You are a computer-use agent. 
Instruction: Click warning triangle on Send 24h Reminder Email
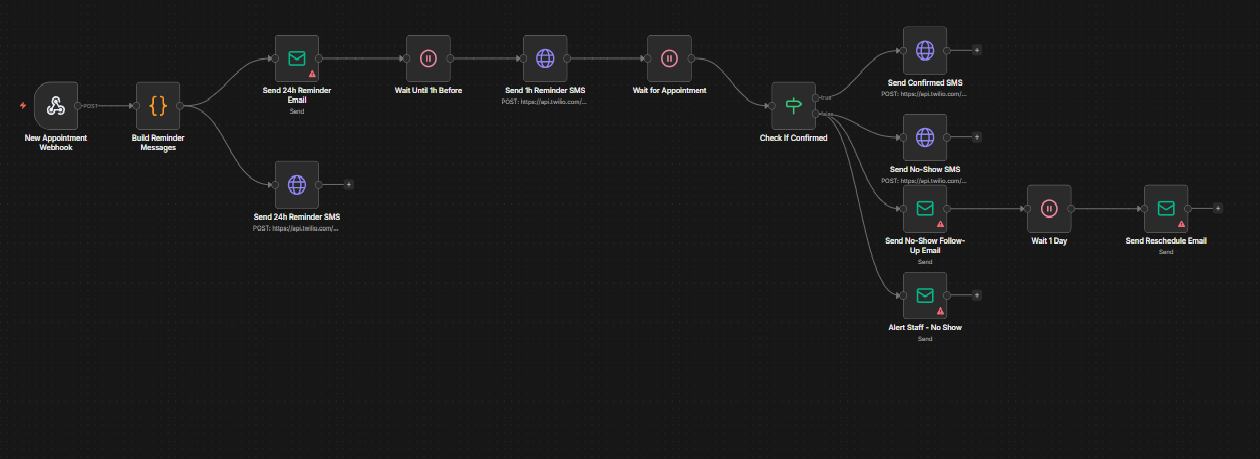click(x=312, y=73)
